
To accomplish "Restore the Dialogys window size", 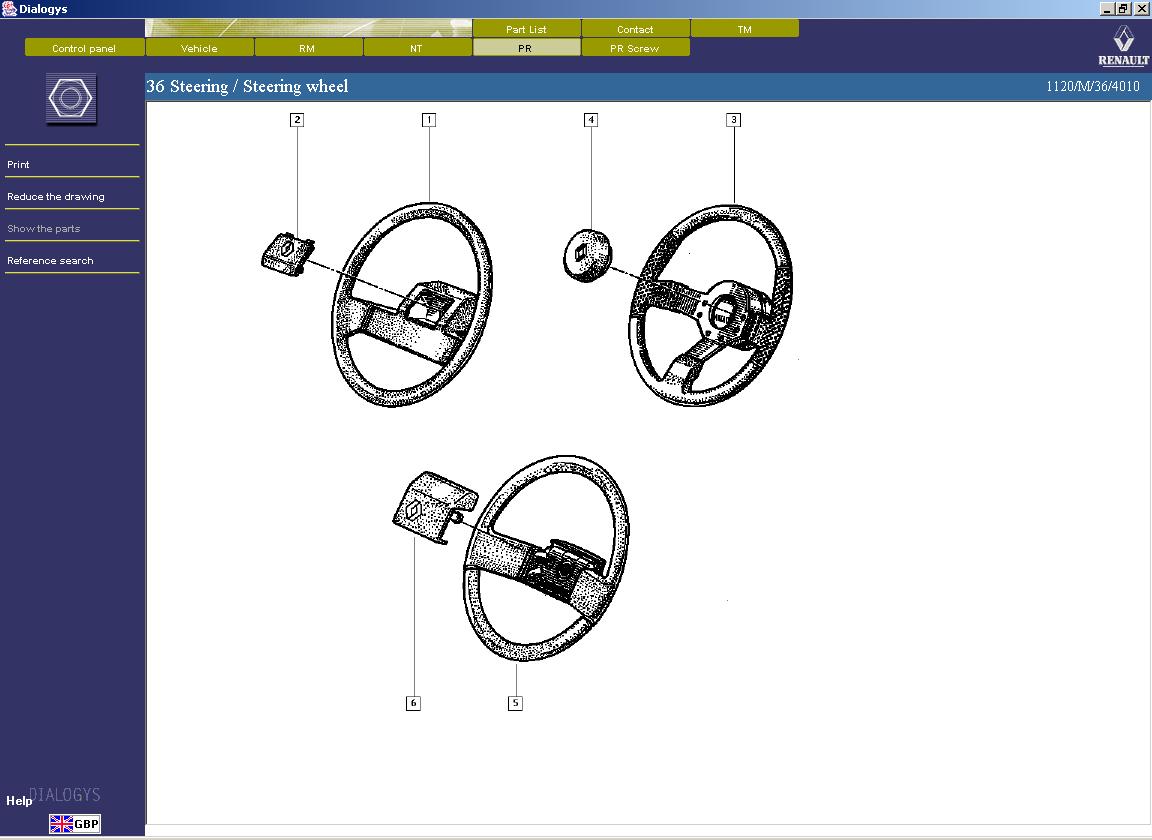I will click(1123, 9).
